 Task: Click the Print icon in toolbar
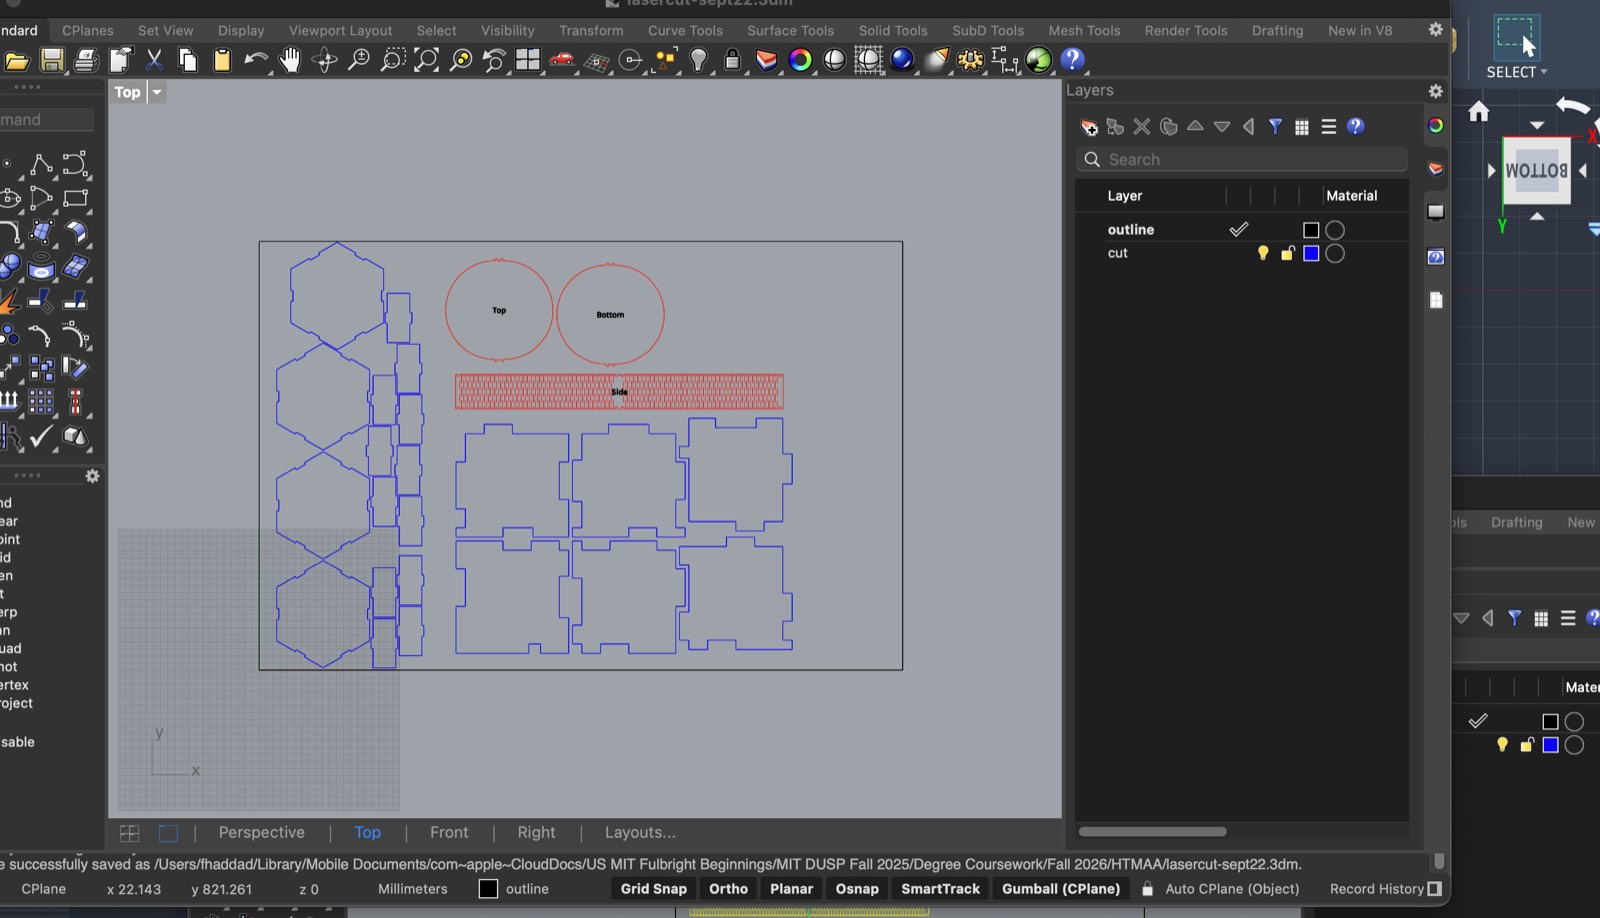pyautogui.click(x=86, y=61)
